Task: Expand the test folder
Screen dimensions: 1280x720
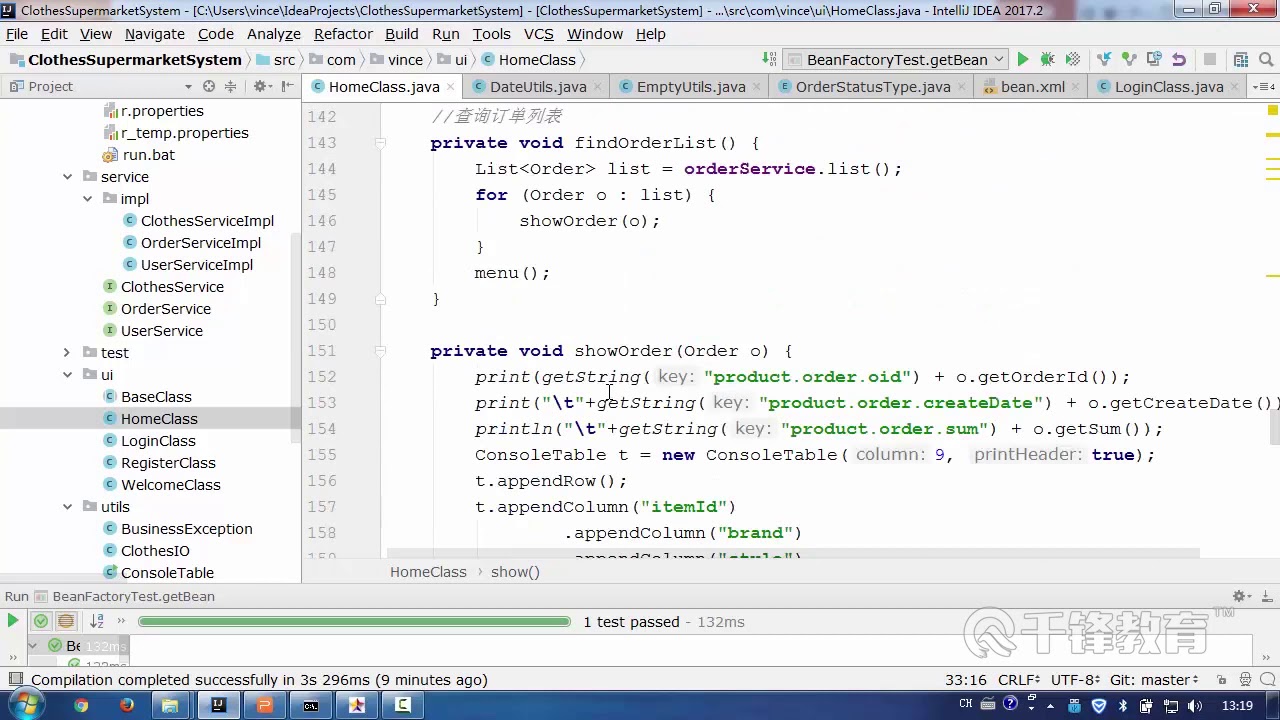Action: pos(67,353)
